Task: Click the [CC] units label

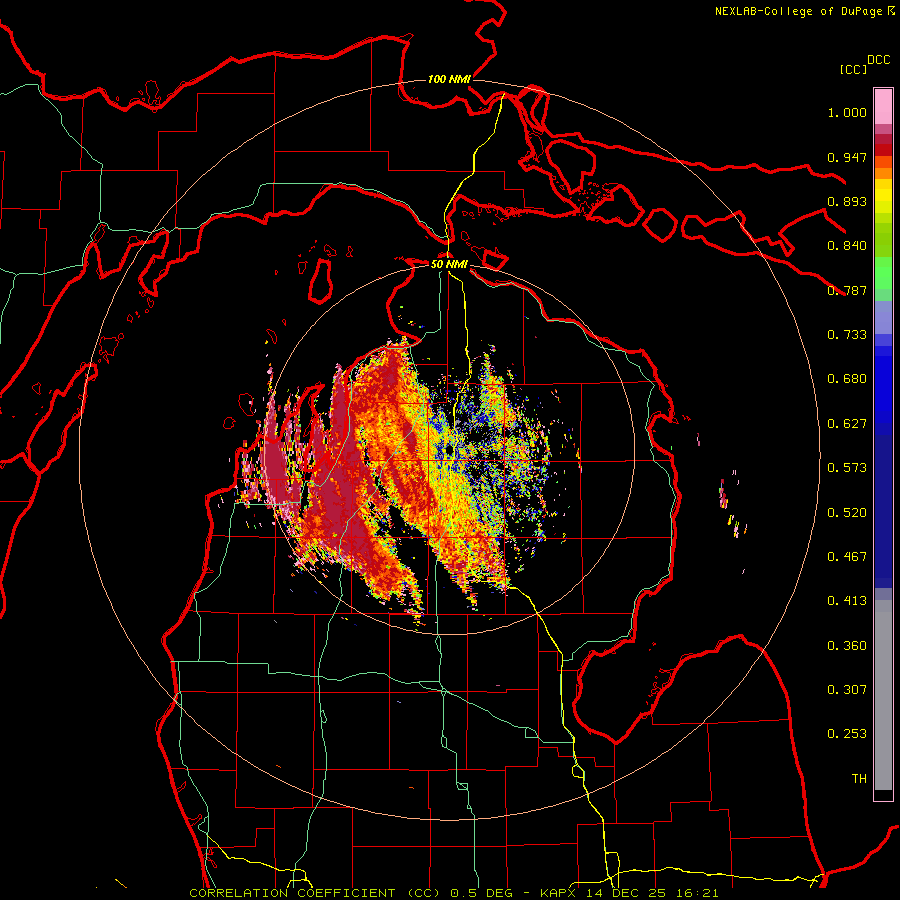Action: (853, 69)
